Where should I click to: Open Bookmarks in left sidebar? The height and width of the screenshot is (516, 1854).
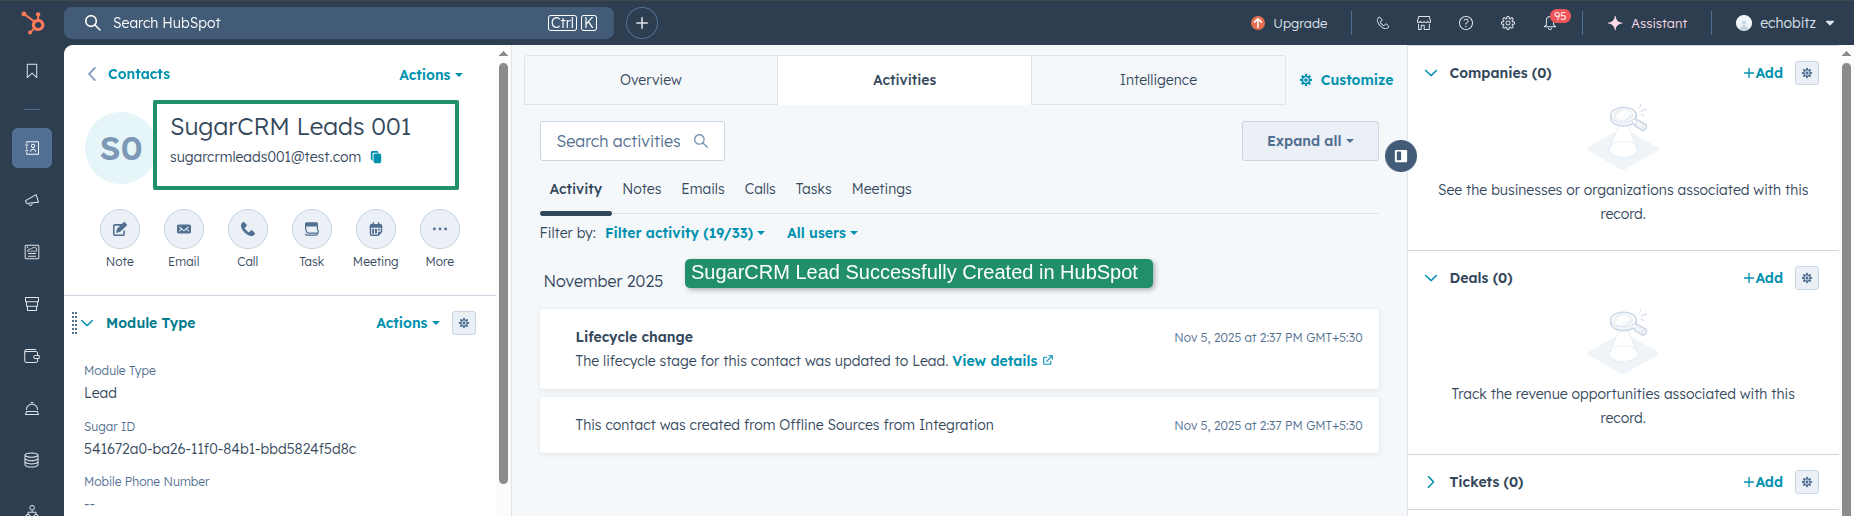32,71
